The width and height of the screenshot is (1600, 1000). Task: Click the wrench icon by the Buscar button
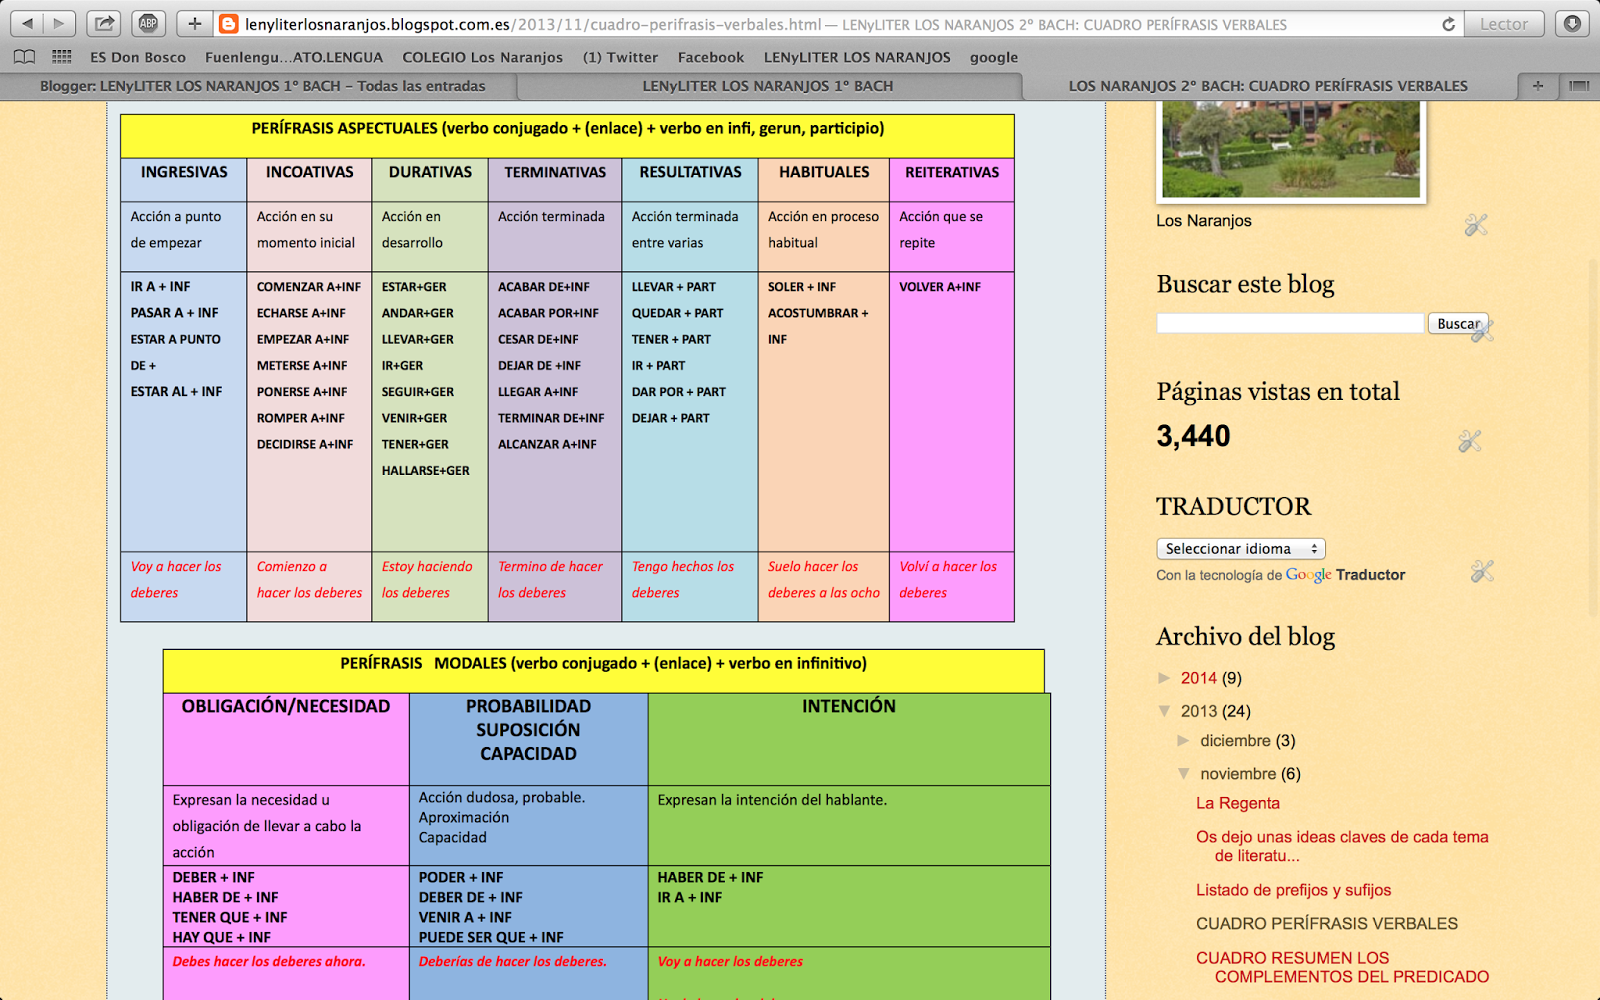1483,331
